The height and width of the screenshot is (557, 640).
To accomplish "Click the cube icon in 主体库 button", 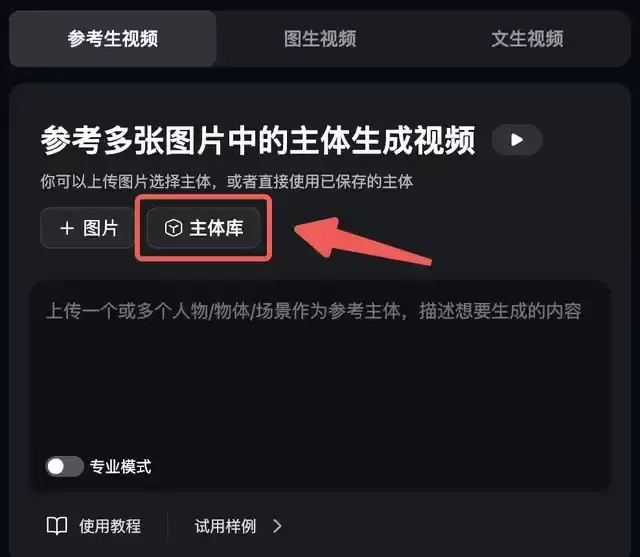I will [x=173, y=228].
